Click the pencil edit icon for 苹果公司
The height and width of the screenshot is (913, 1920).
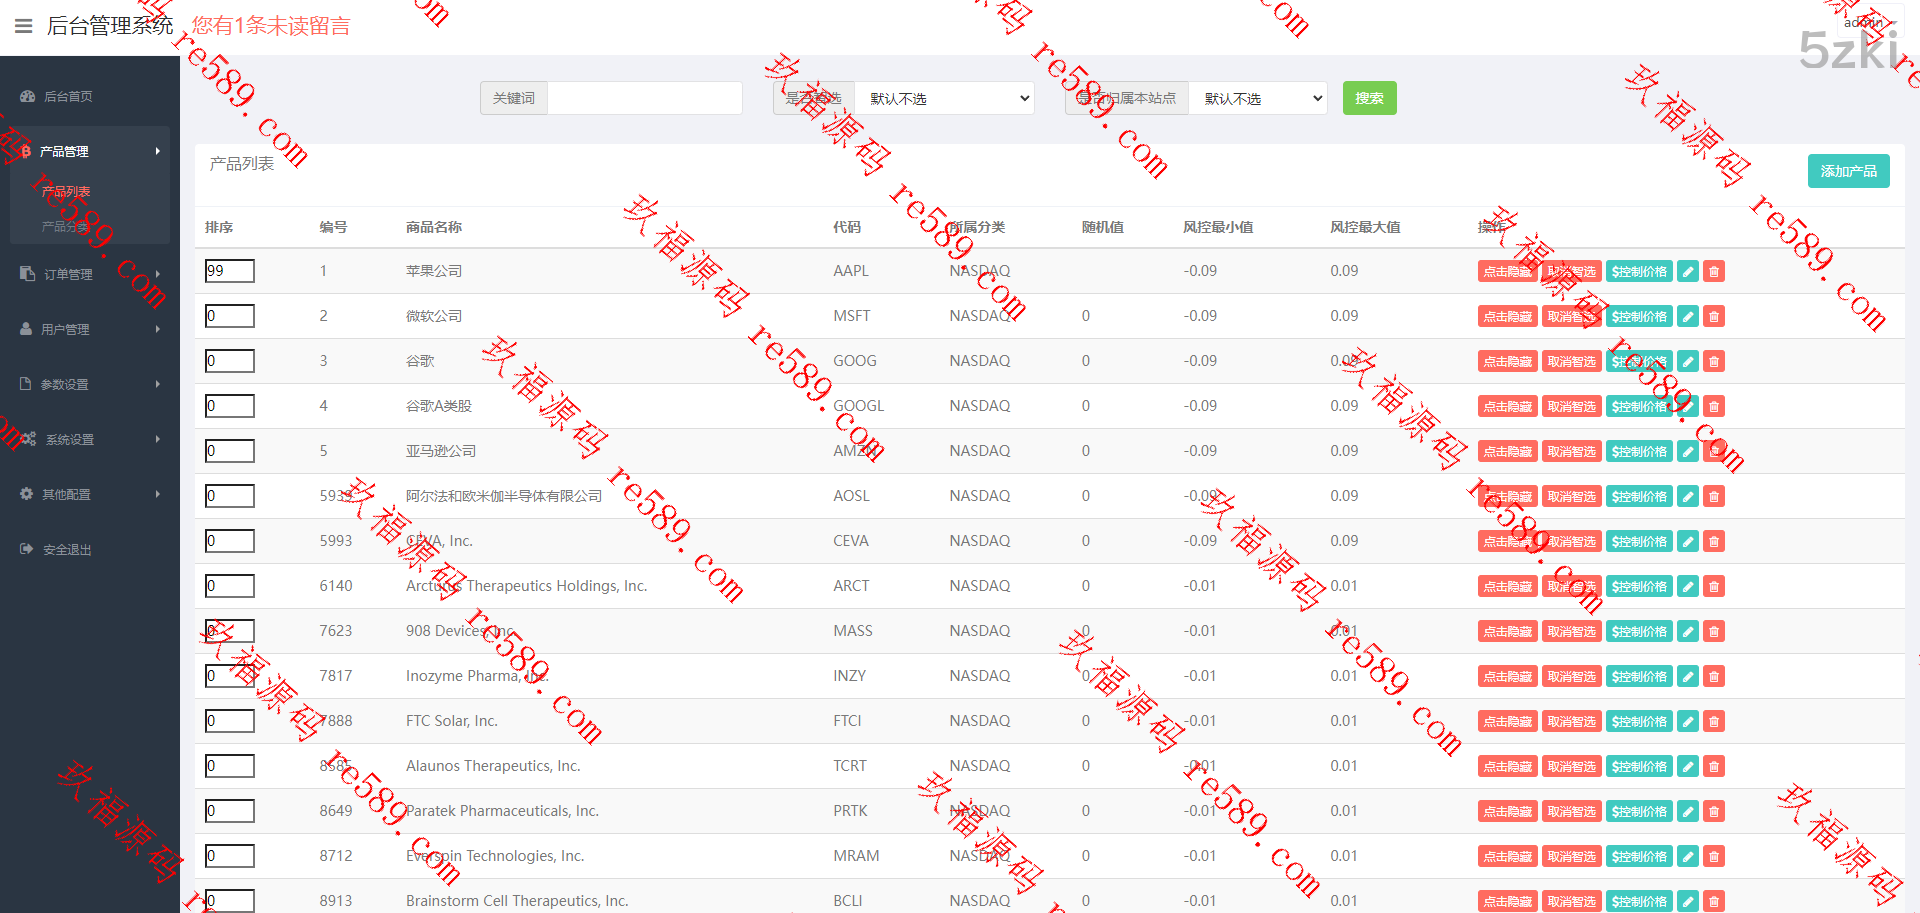[x=1688, y=272]
